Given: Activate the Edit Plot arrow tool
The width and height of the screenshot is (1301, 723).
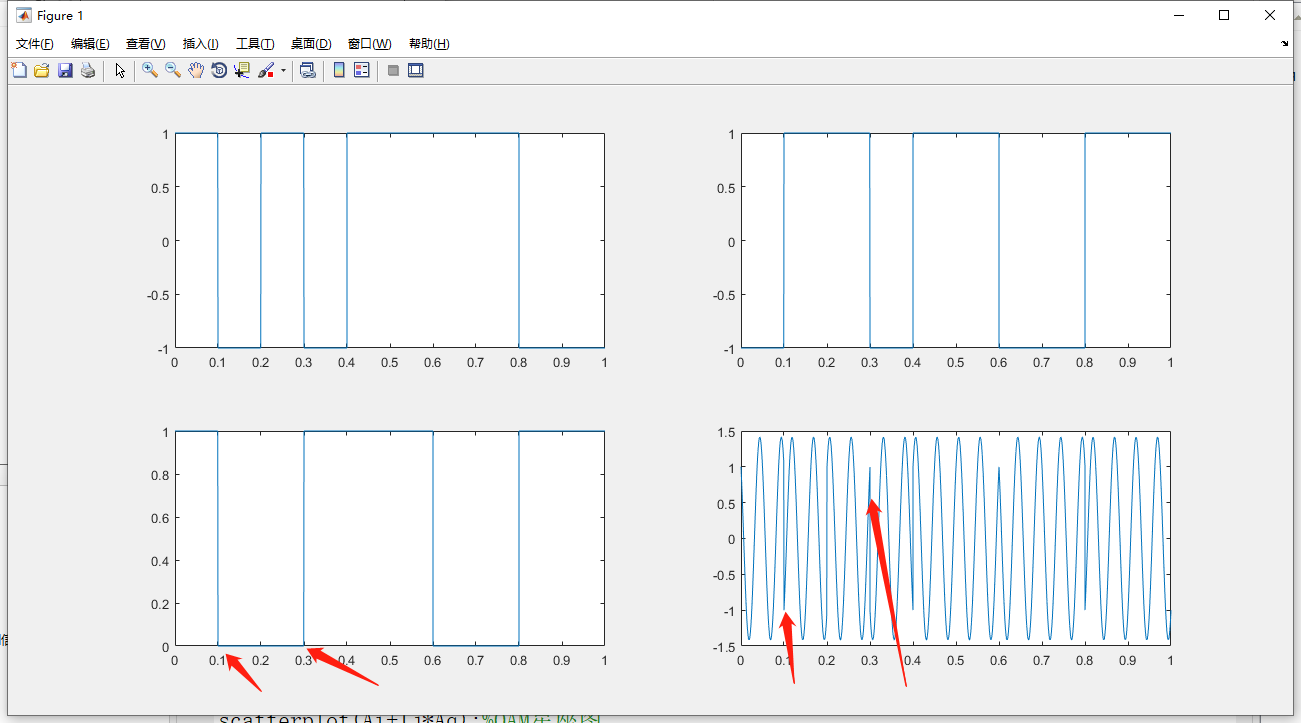Looking at the screenshot, I should pos(120,70).
